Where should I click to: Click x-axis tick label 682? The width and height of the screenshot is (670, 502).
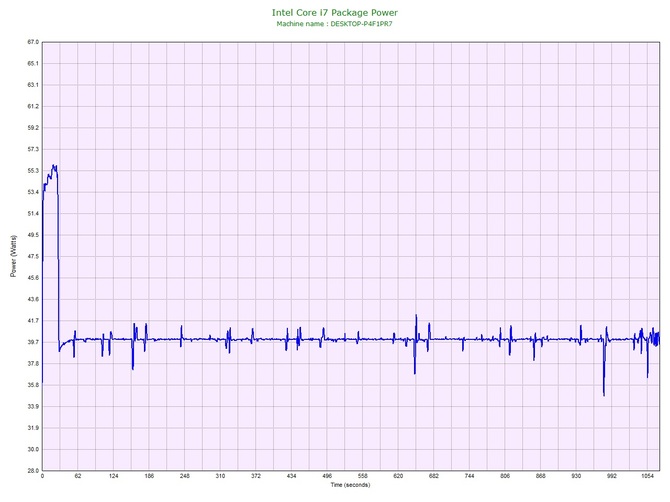[434, 476]
